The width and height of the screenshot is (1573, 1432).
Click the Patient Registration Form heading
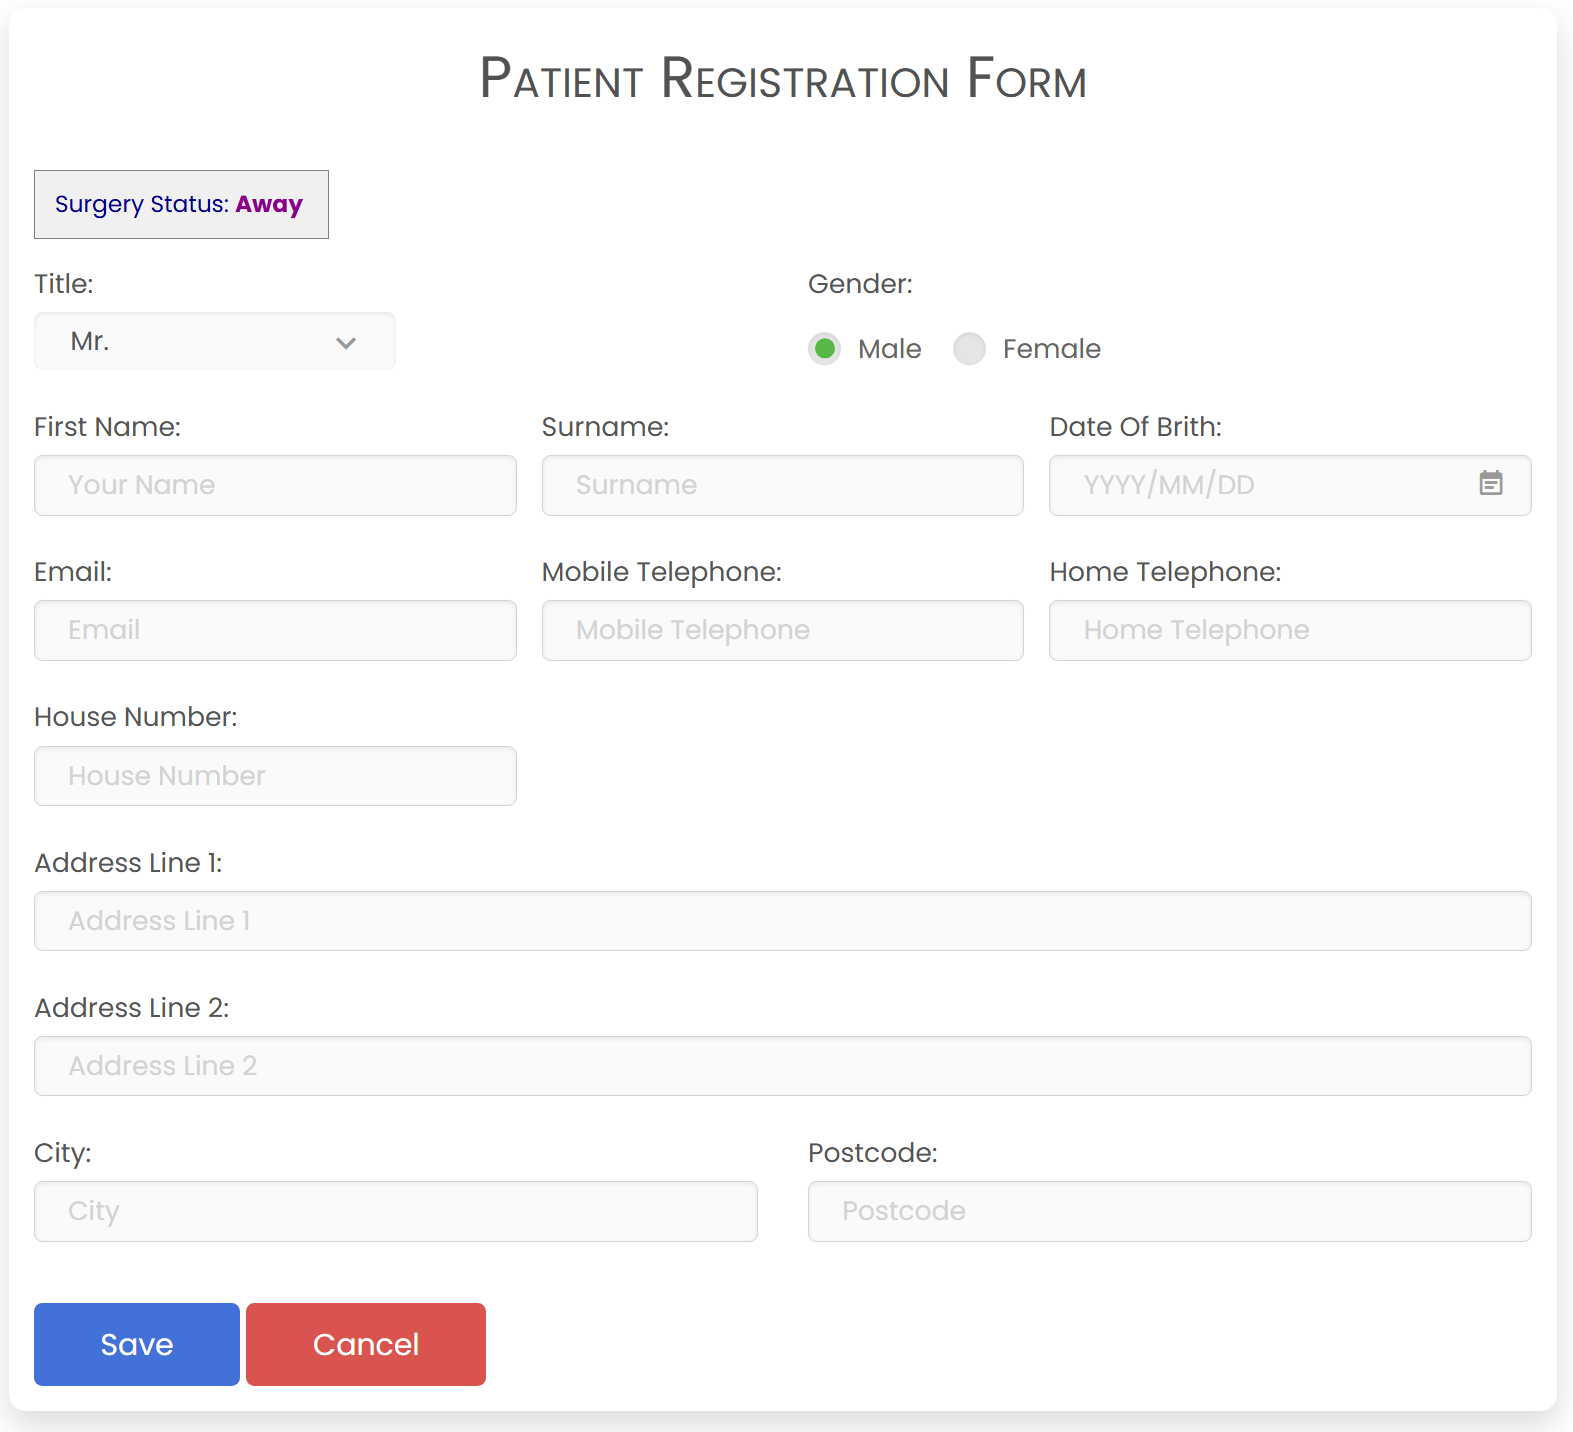(783, 79)
